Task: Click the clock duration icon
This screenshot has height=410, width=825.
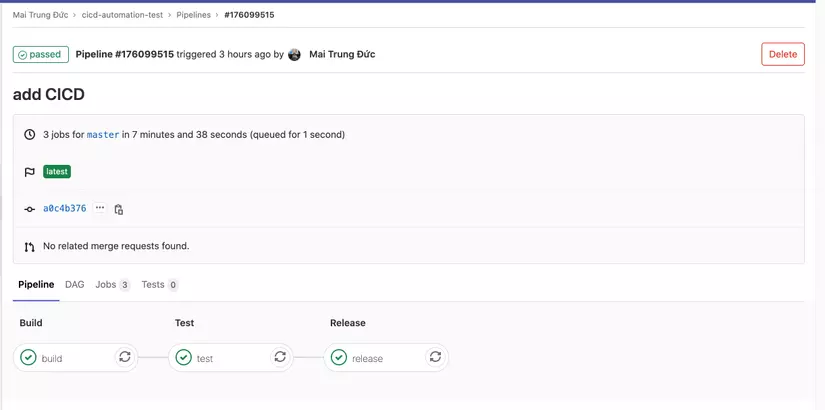Action: (30, 135)
